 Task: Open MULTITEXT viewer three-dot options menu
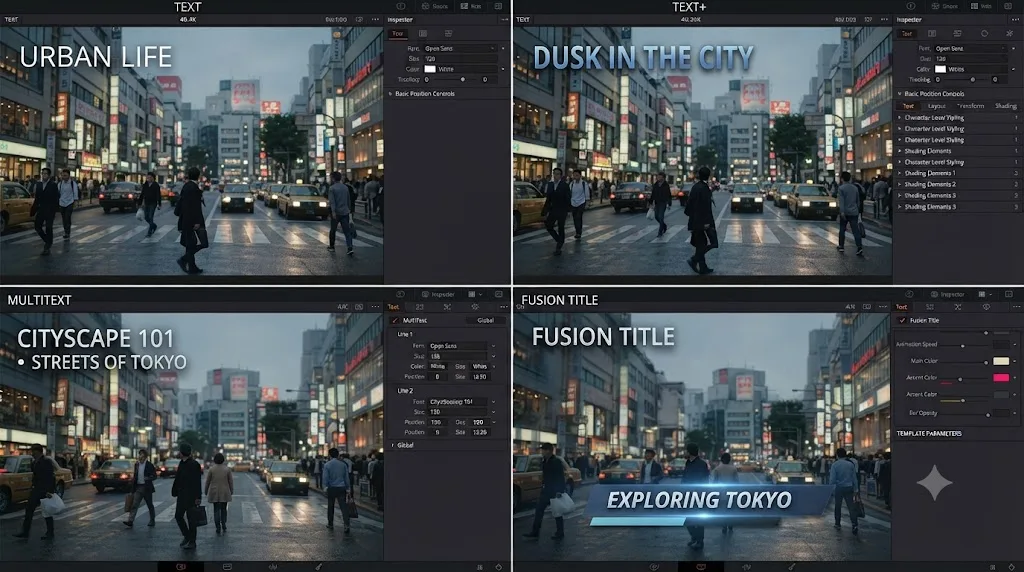375,307
